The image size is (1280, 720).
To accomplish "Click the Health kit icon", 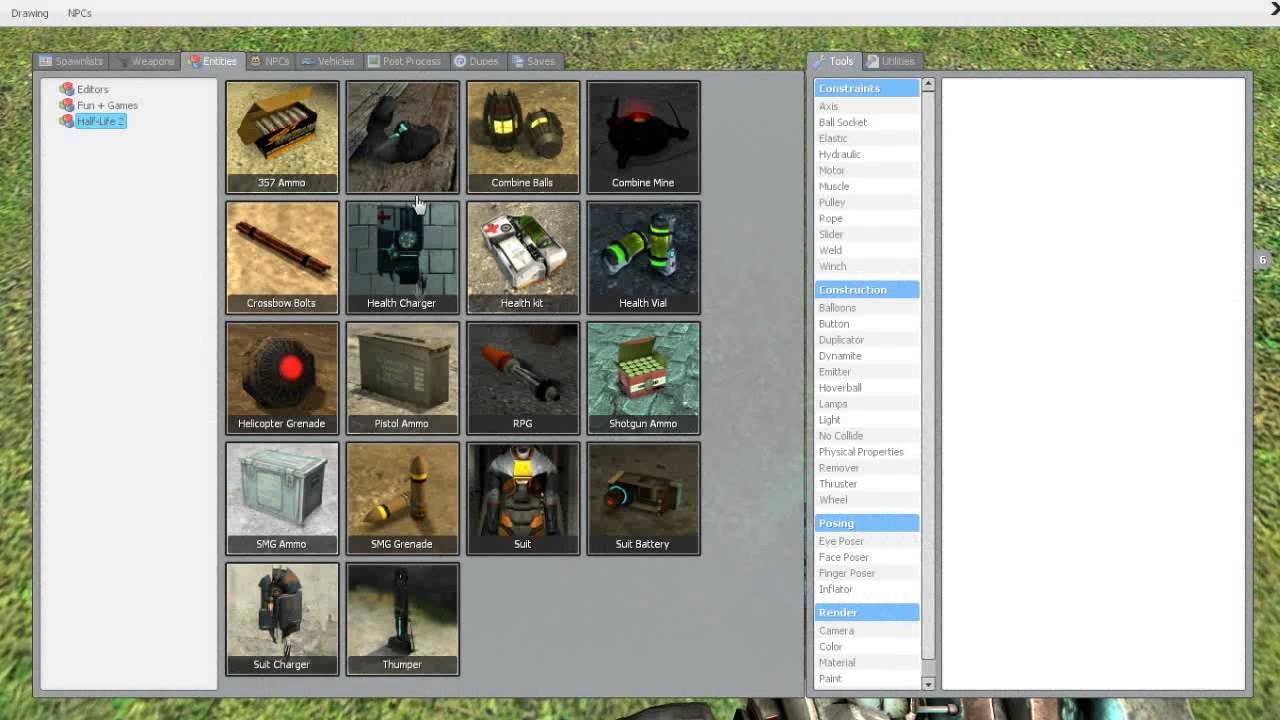I will 523,257.
